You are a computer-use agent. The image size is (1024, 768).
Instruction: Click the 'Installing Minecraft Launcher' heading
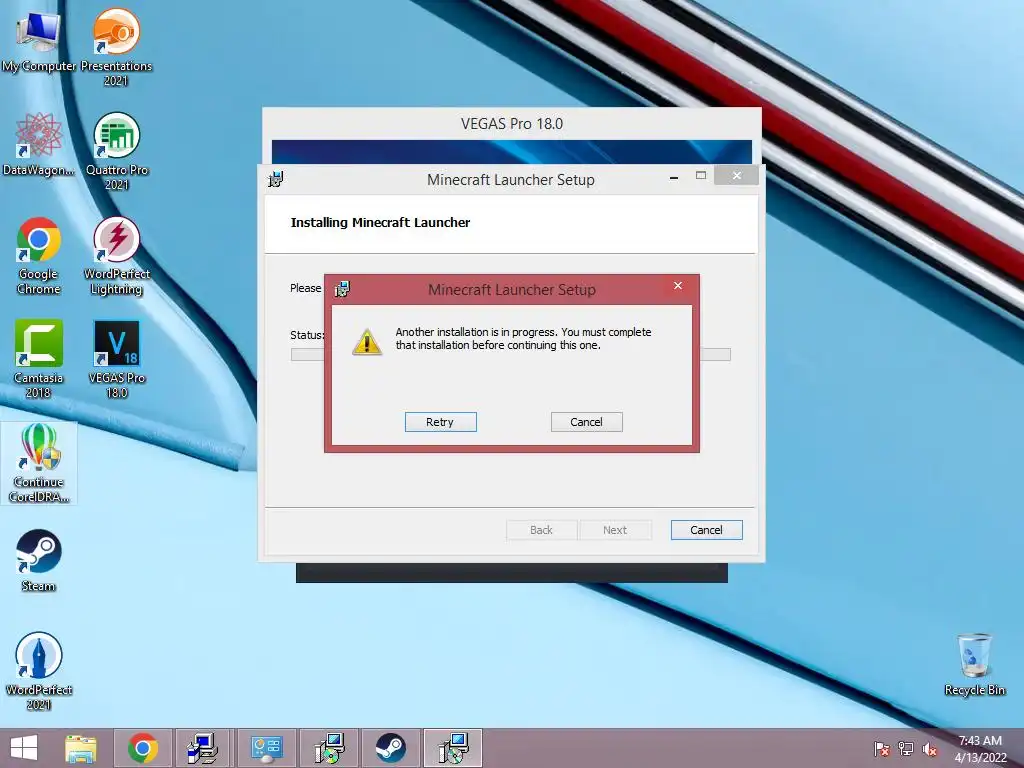pos(380,223)
